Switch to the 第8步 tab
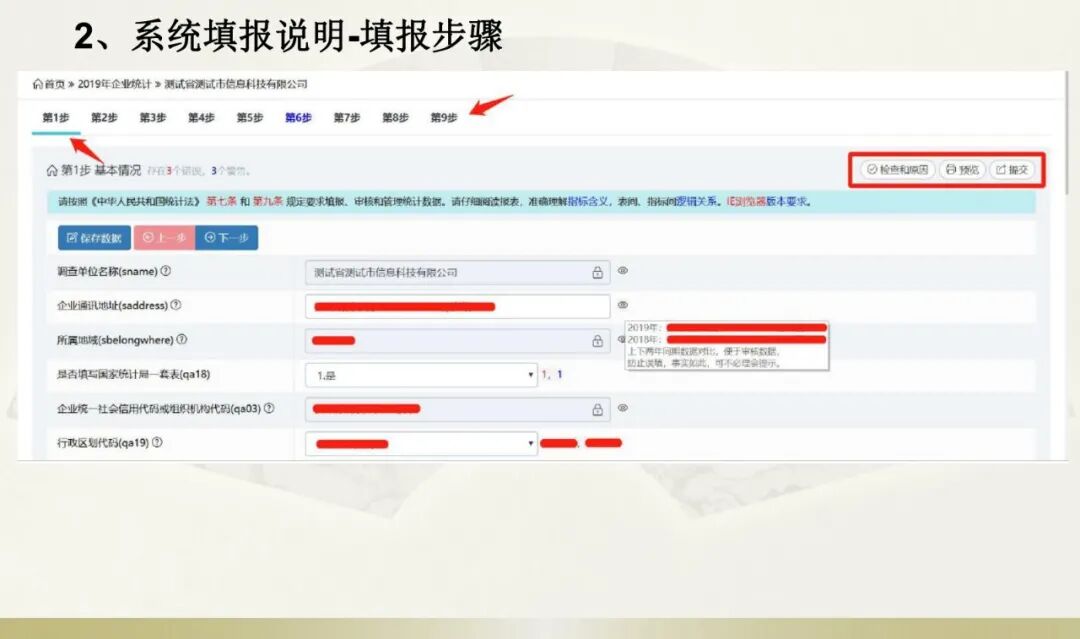 (395, 118)
